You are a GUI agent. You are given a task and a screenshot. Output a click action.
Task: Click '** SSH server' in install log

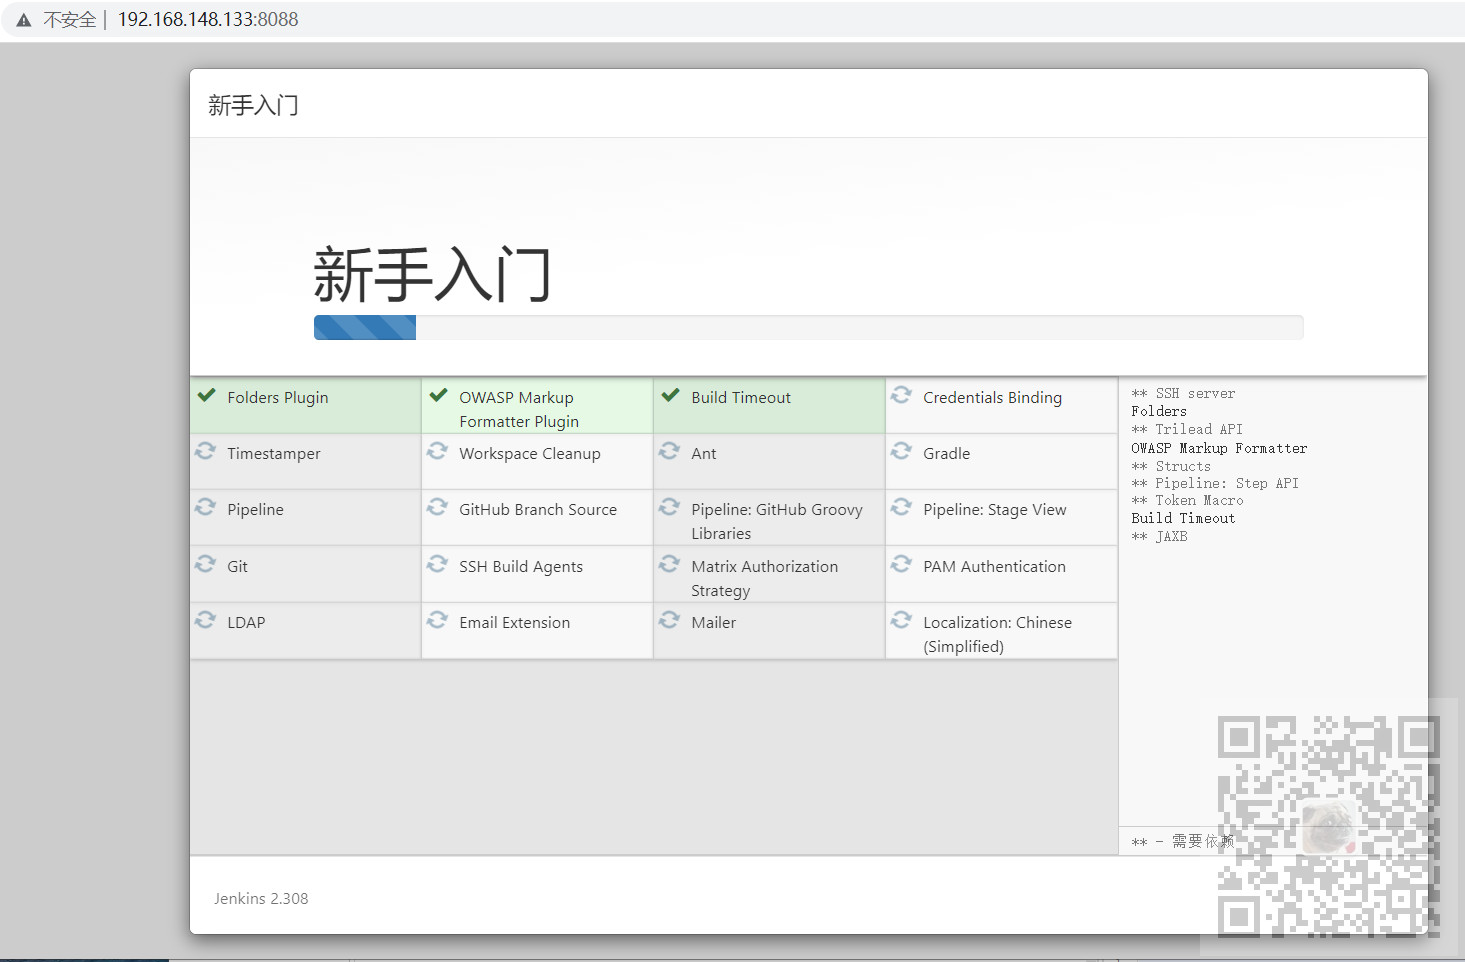click(x=1183, y=394)
